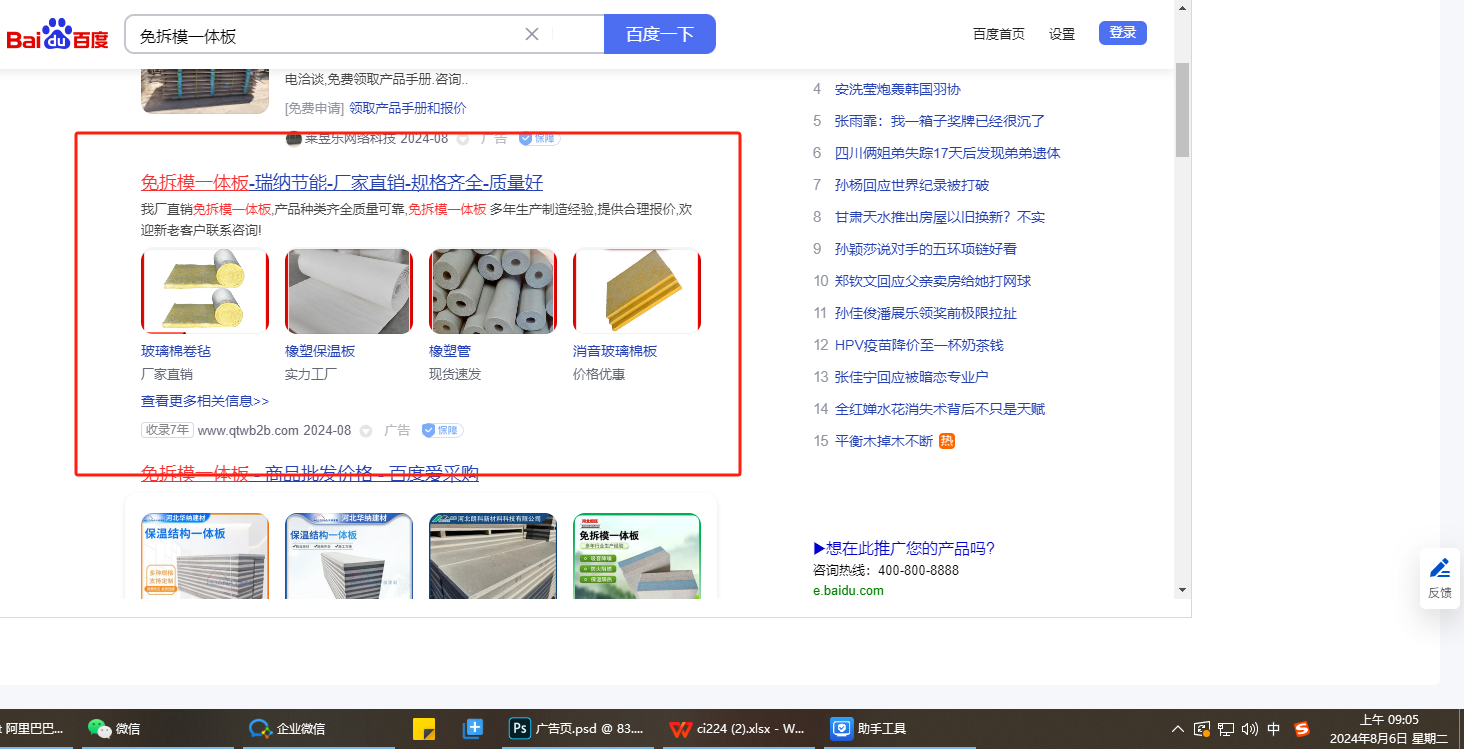1464x749 pixels.
Task: Click the Sogou S tray icon
Action: (1302, 729)
